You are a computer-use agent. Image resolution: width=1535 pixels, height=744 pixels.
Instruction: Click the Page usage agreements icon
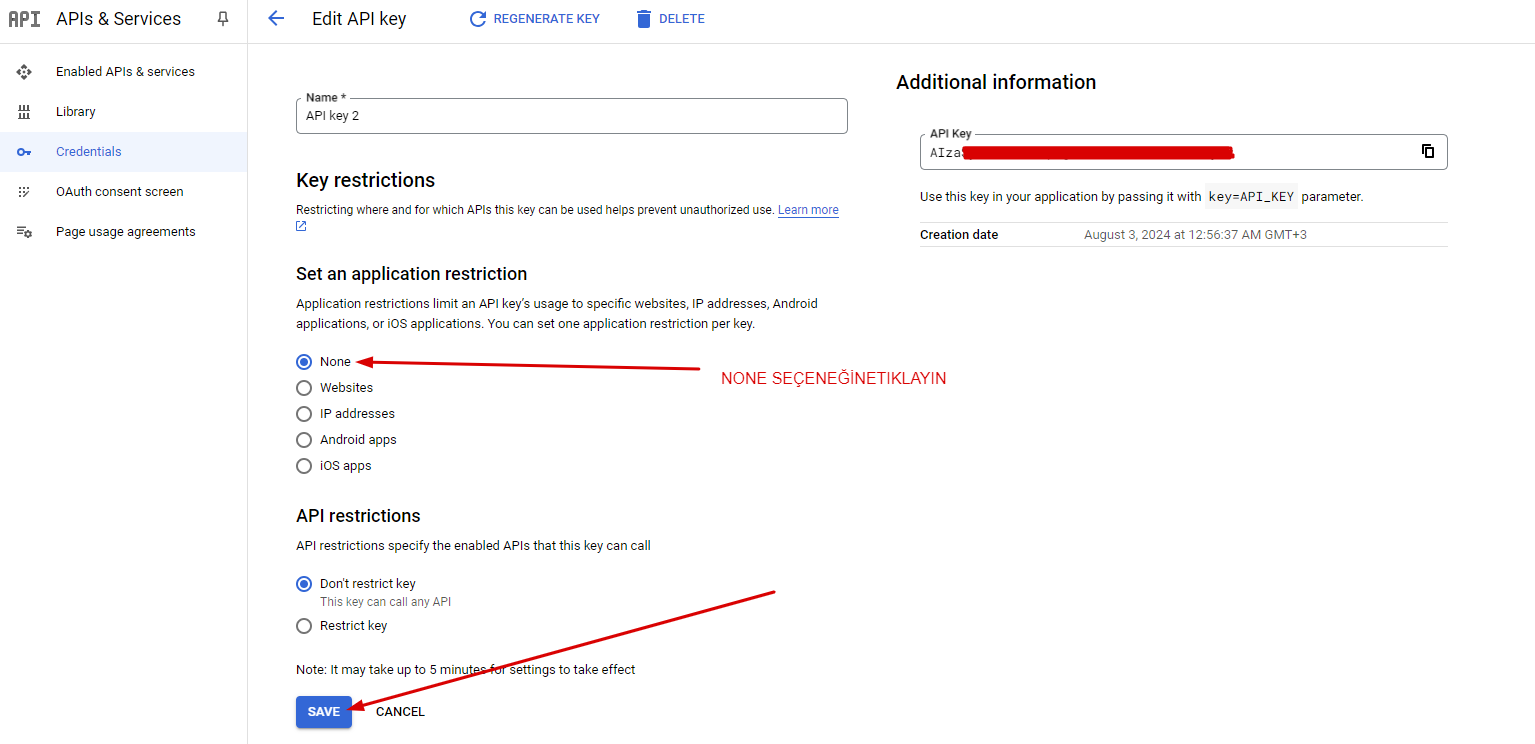pyautogui.click(x=24, y=232)
